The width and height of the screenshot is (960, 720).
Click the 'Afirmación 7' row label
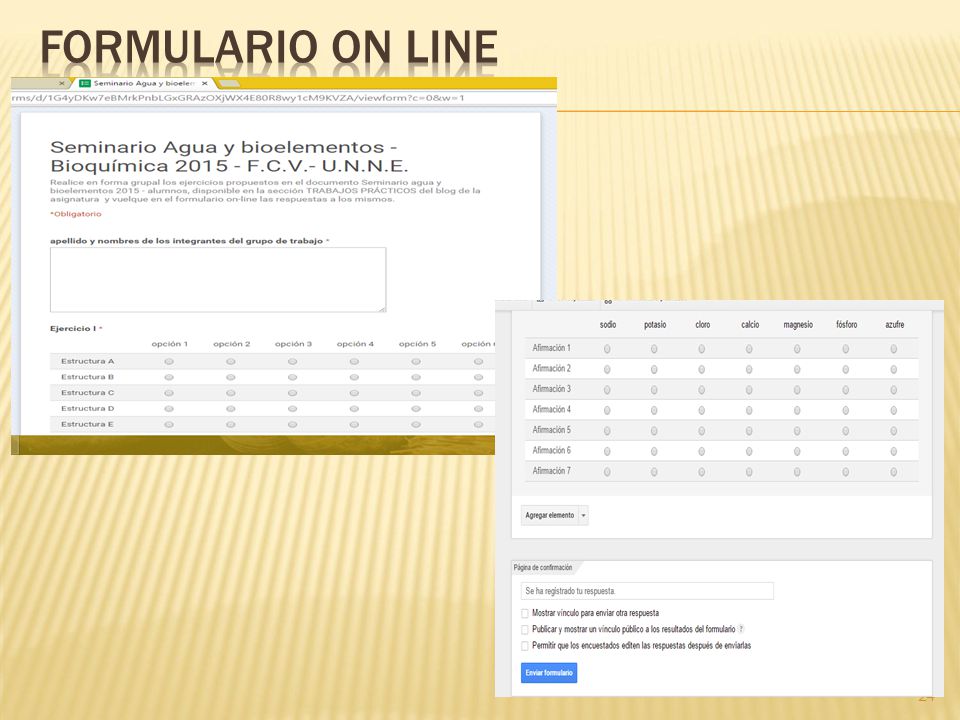[x=552, y=471]
